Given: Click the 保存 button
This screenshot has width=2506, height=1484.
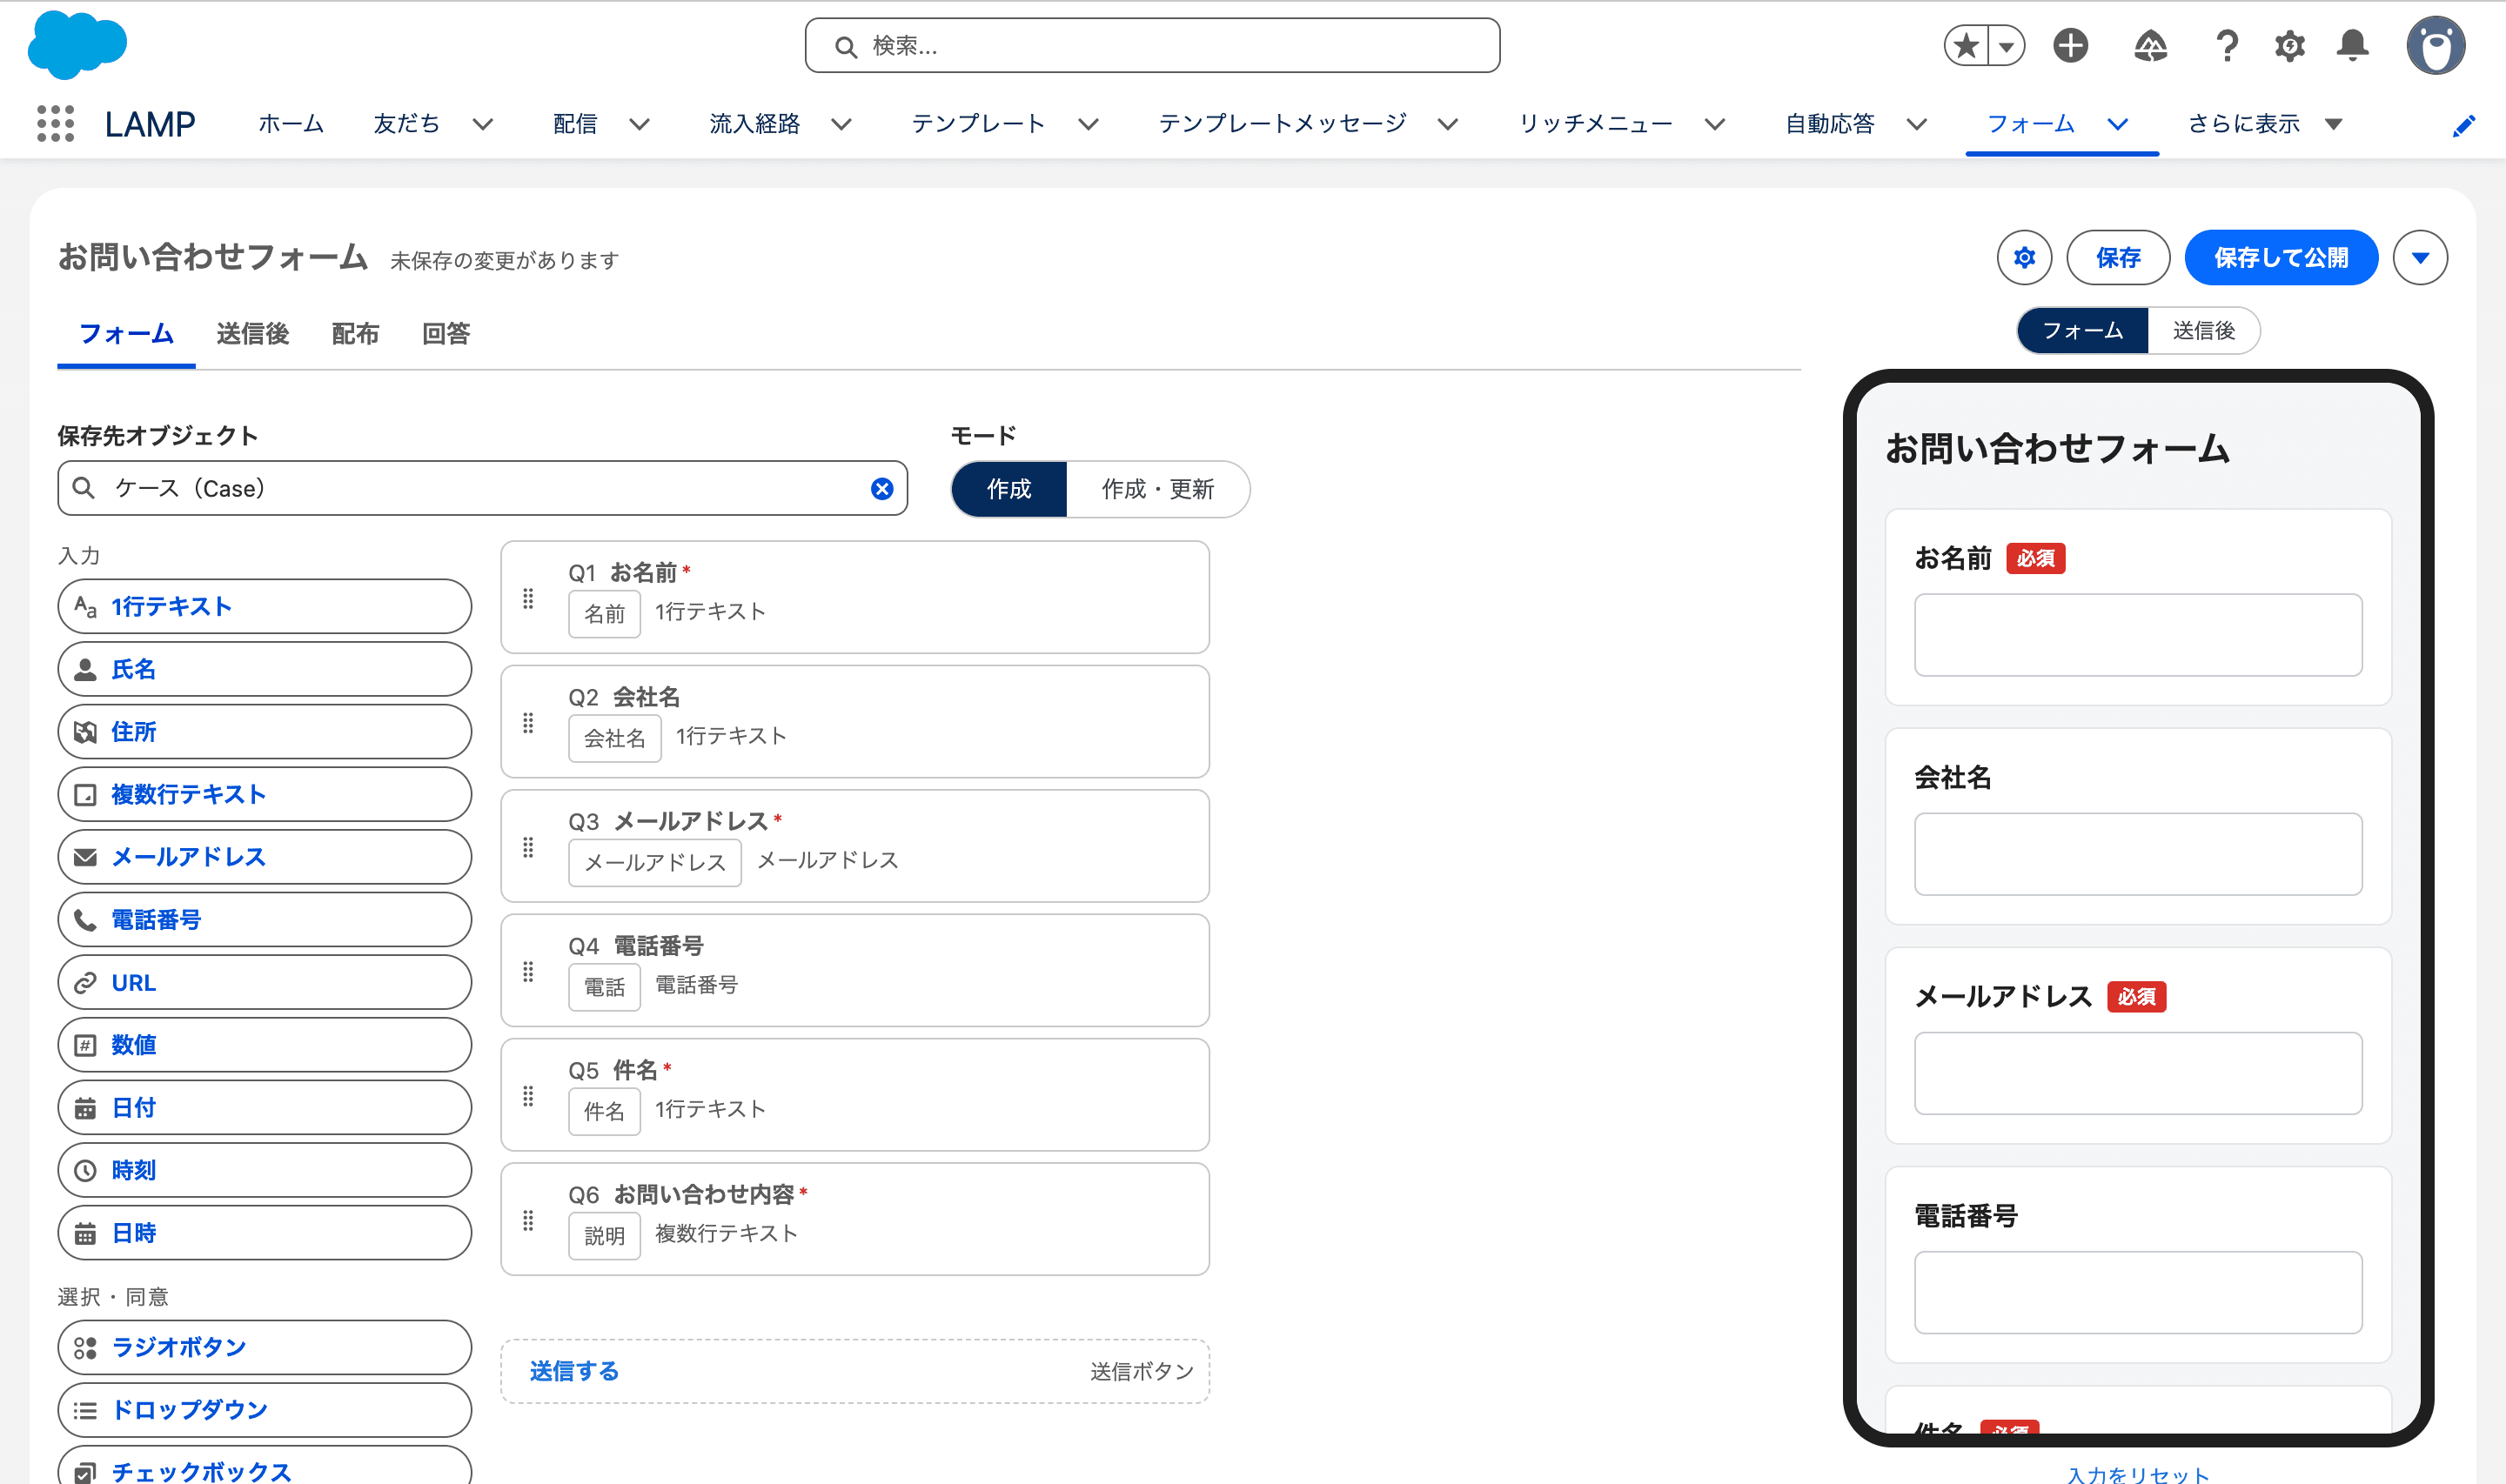Looking at the screenshot, I should [2118, 258].
